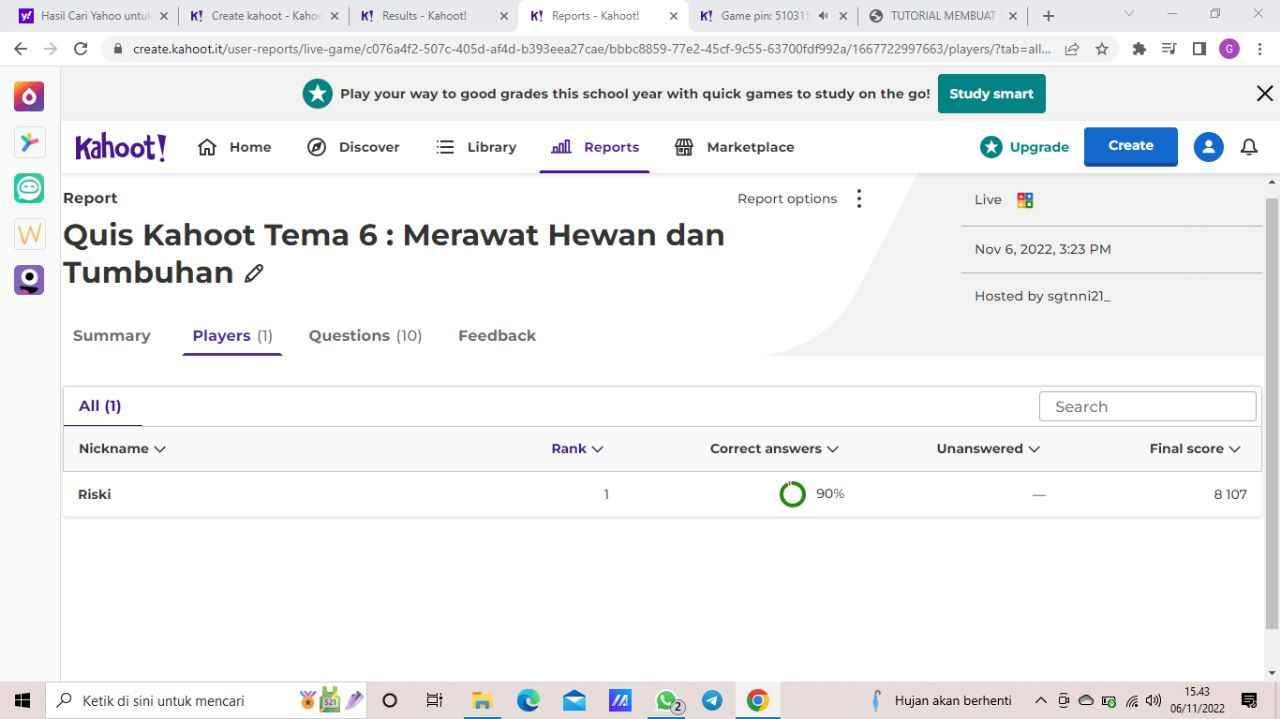Sort by Rank column

tap(578, 449)
